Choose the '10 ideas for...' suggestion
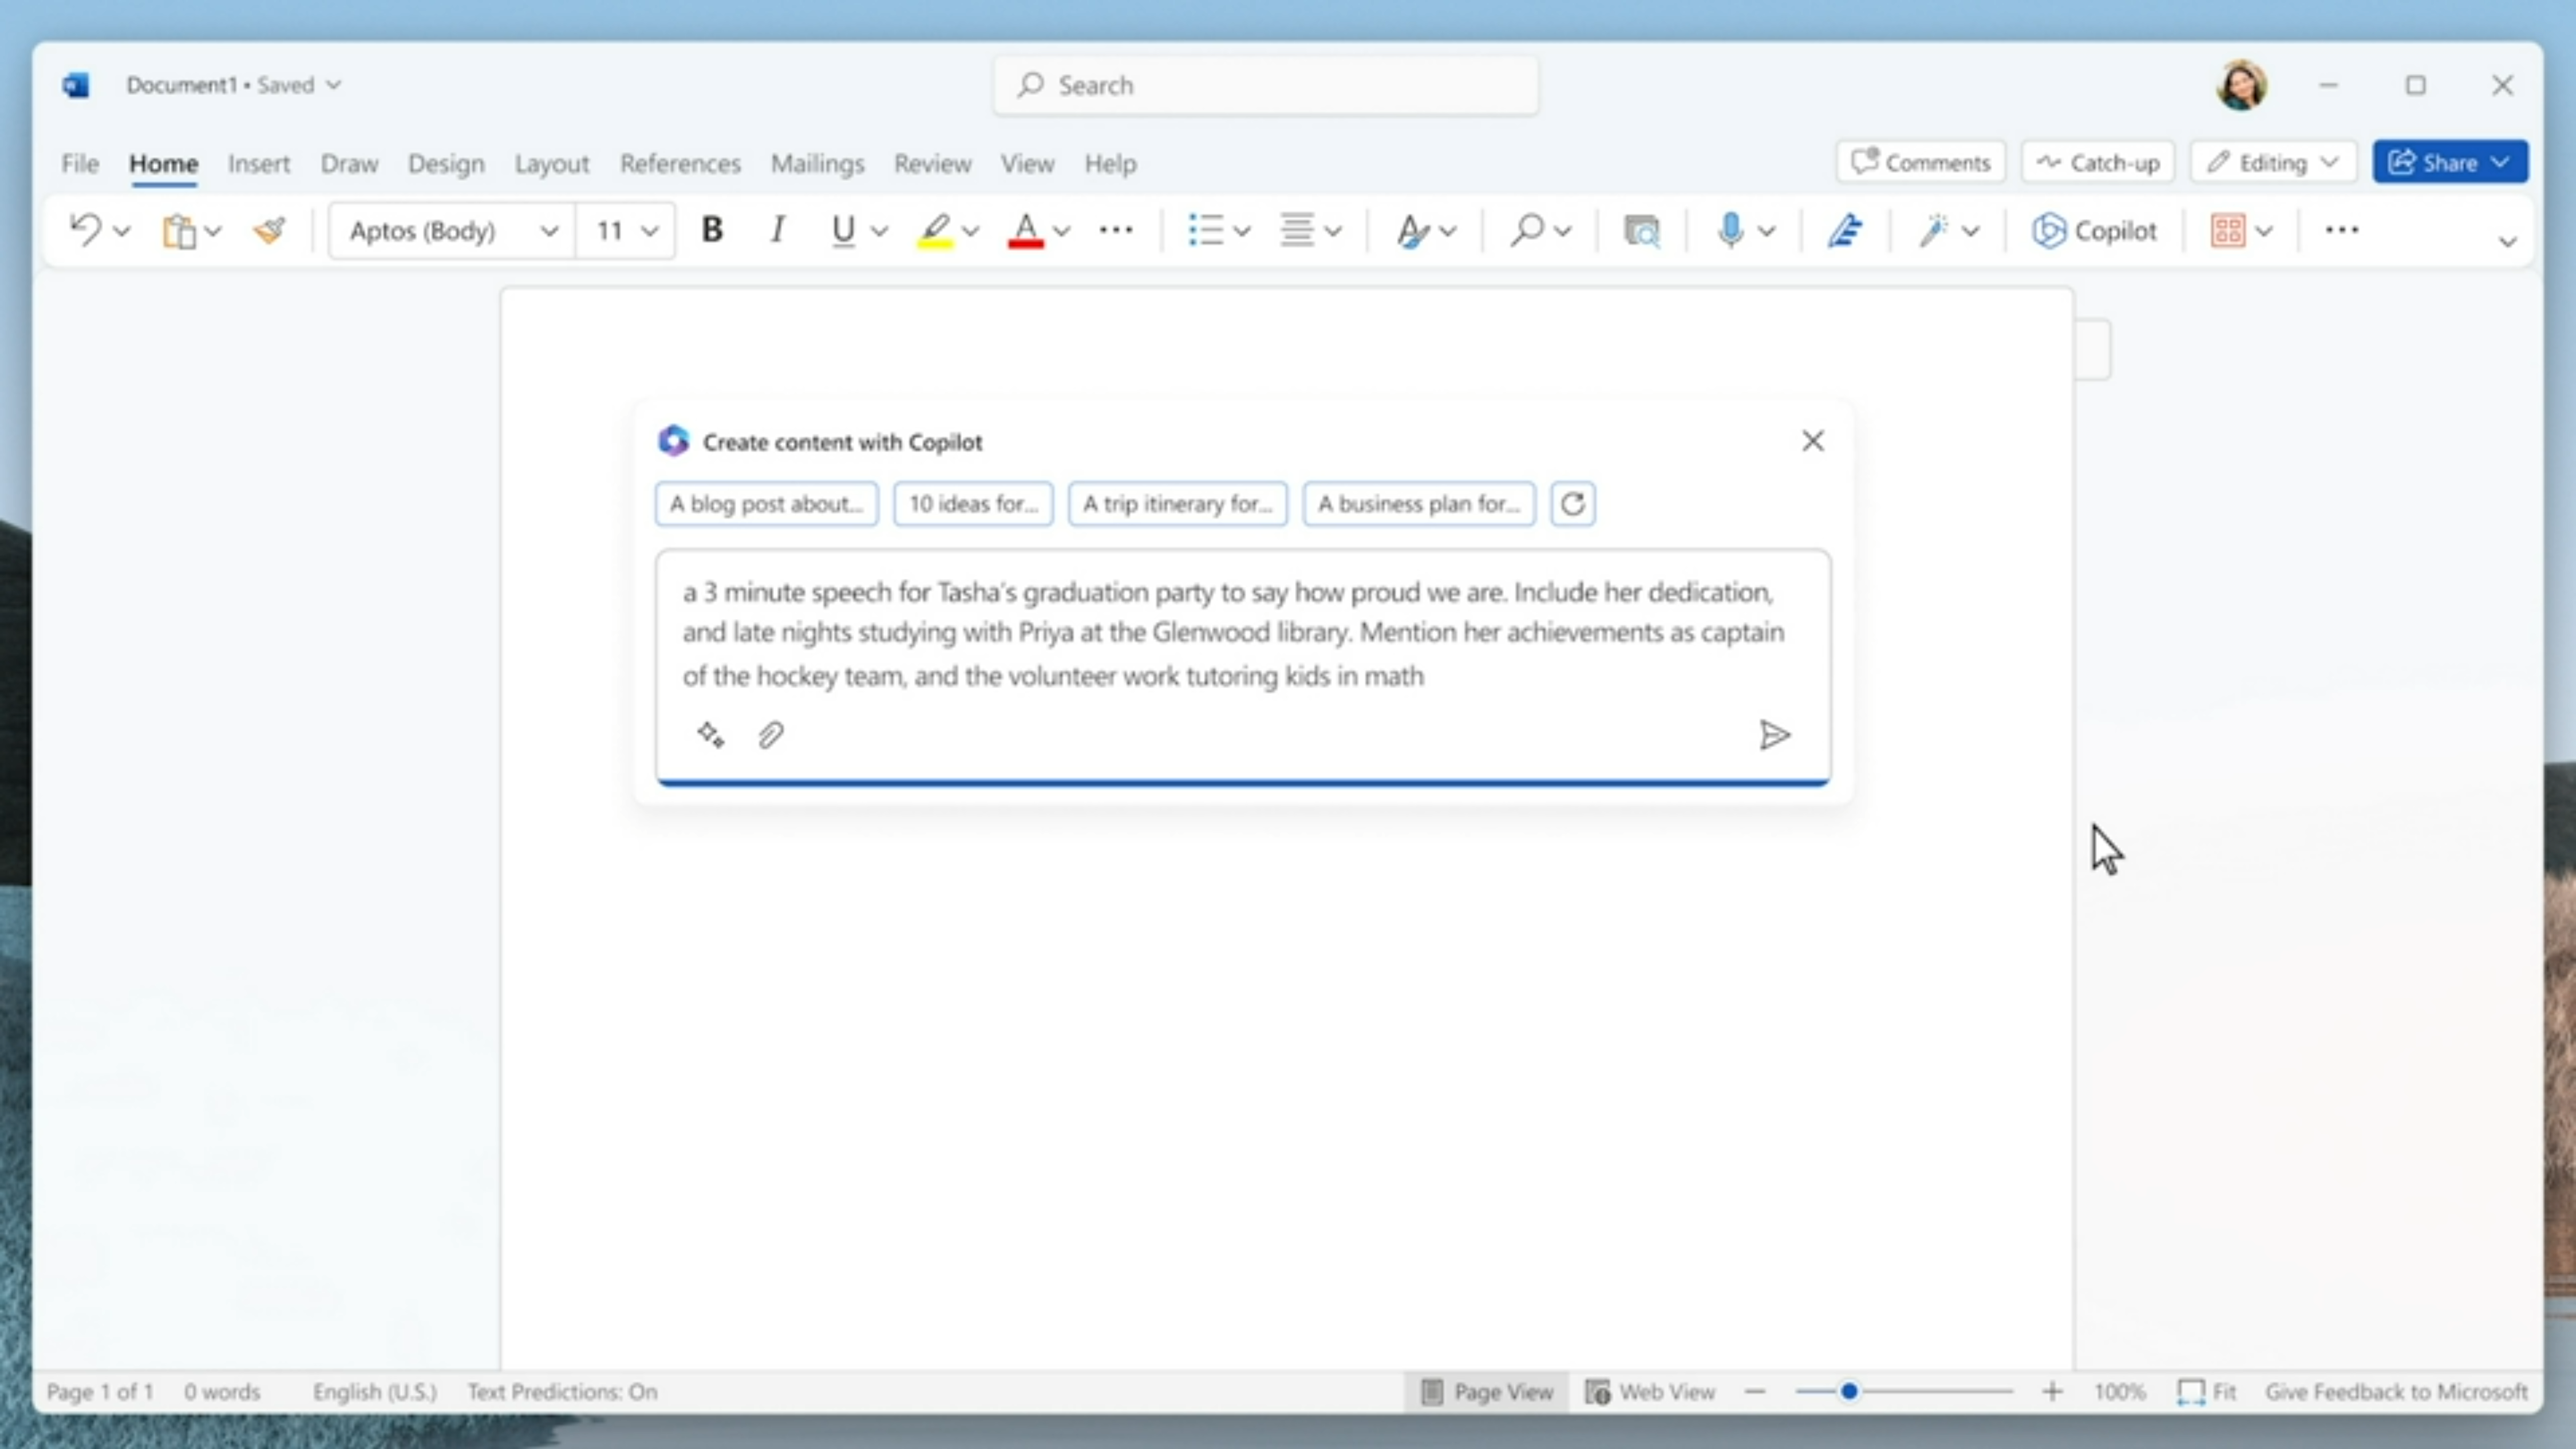This screenshot has width=2576, height=1449. (973, 504)
